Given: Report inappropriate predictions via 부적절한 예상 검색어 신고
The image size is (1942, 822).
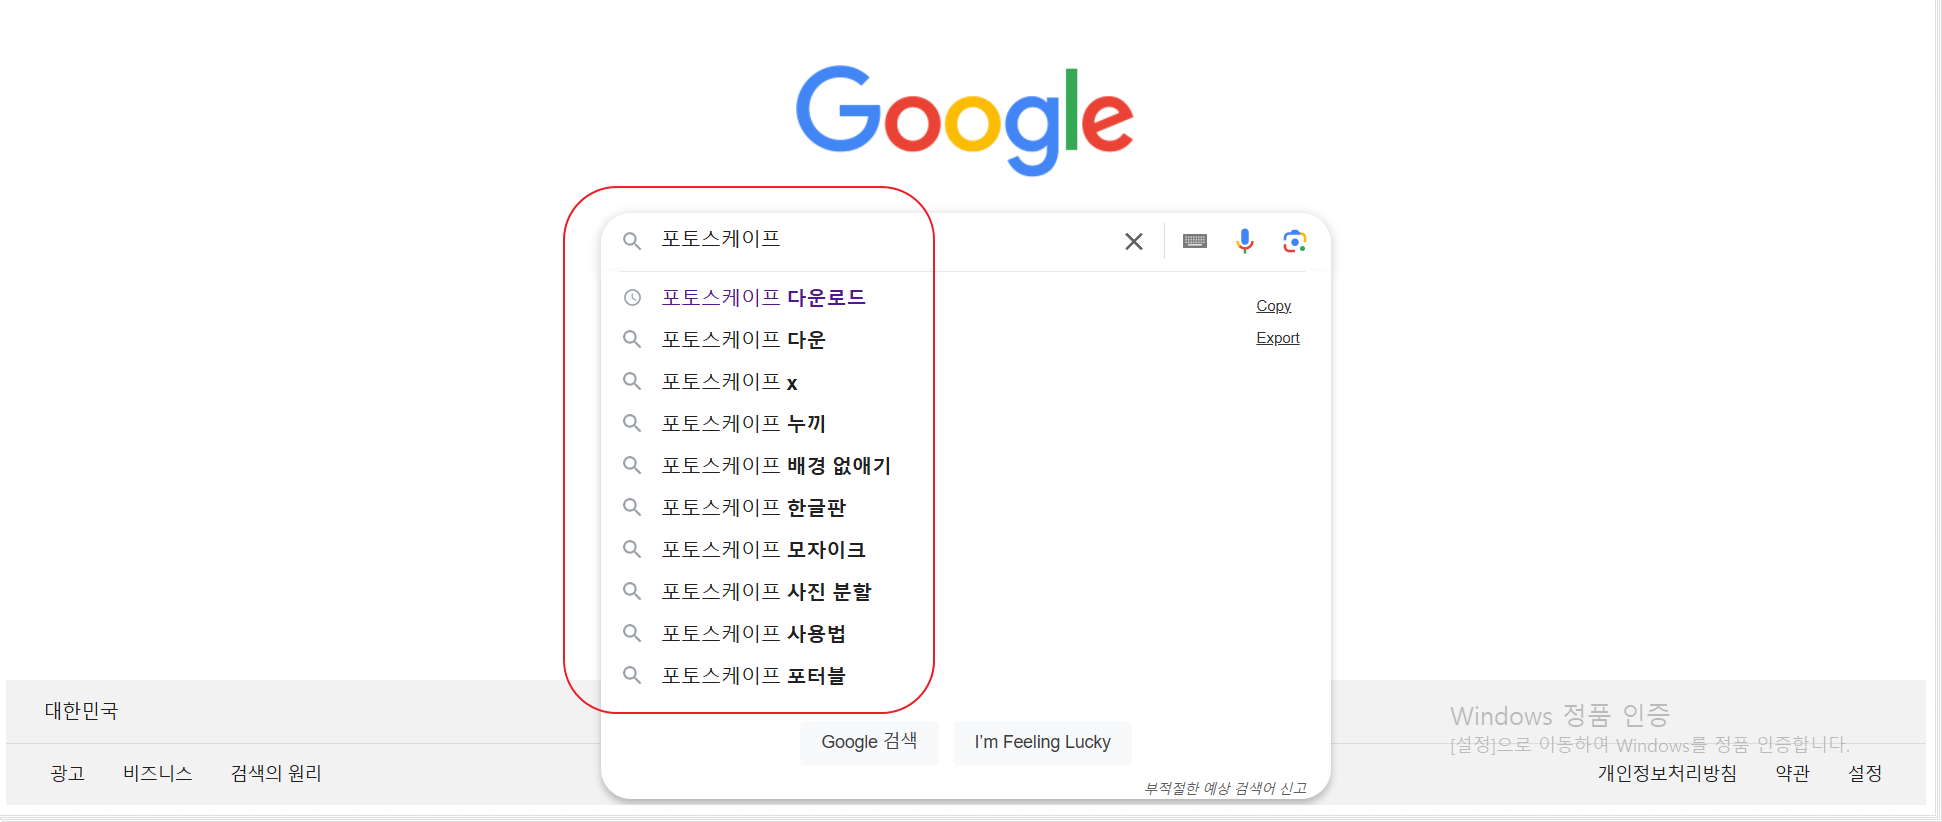Looking at the screenshot, I should [x=1226, y=787].
